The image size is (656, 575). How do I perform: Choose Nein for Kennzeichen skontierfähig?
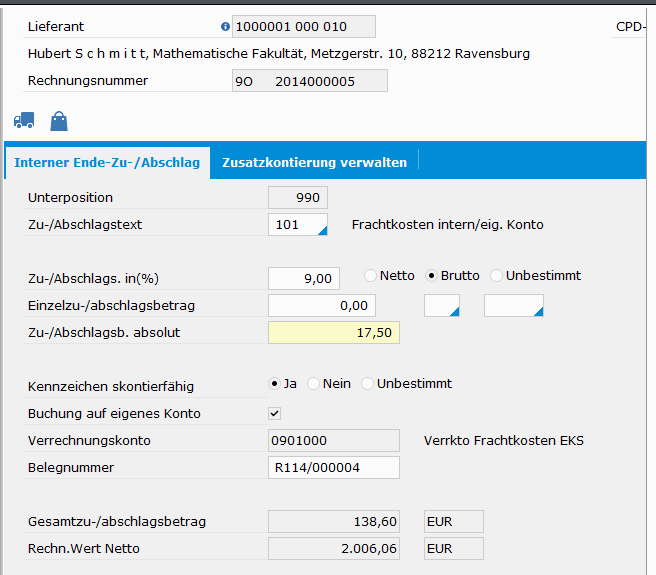(x=313, y=384)
